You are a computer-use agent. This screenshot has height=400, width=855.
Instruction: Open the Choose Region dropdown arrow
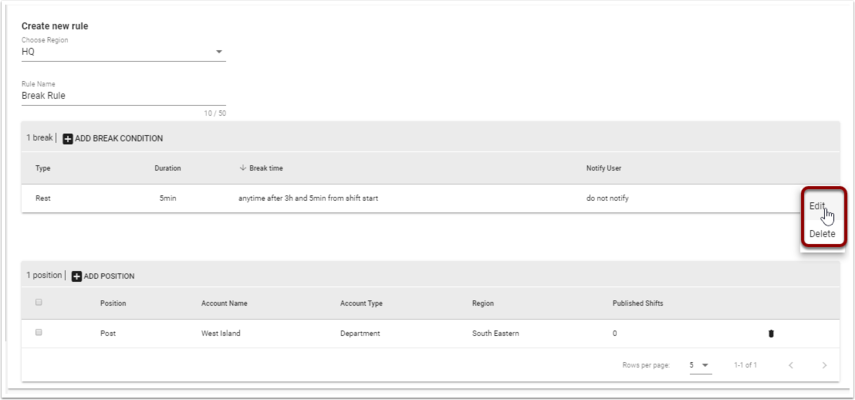(219, 52)
